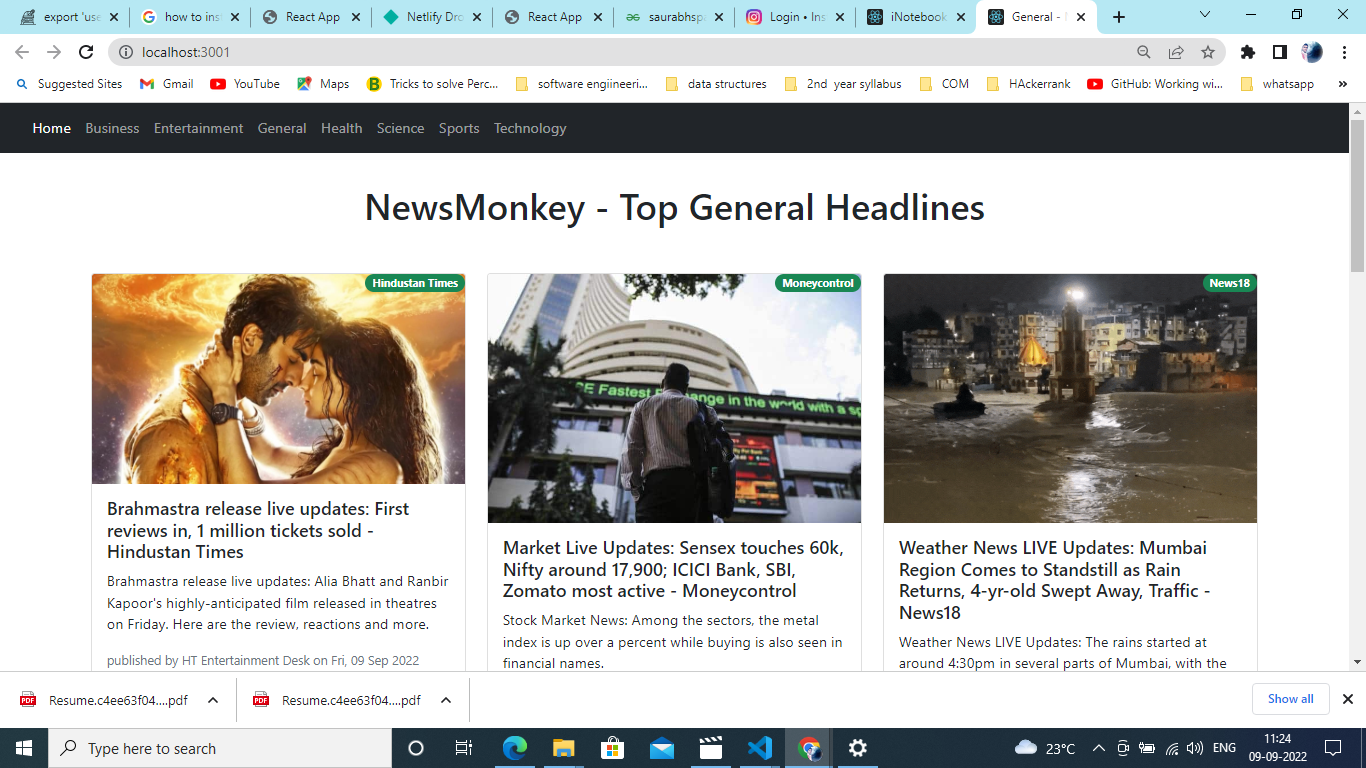Screen dimensions: 1366x768
Task: Open the Chrome zoom magnifier icon
Action: pos(1144,52)
